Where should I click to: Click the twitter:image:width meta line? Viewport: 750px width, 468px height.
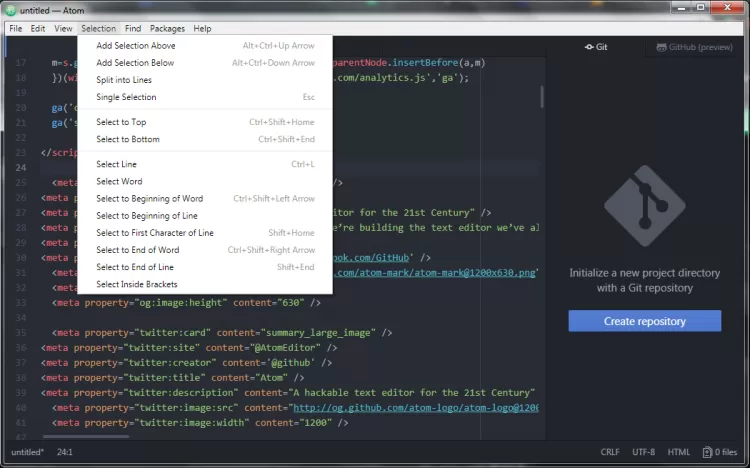(200, 423)
